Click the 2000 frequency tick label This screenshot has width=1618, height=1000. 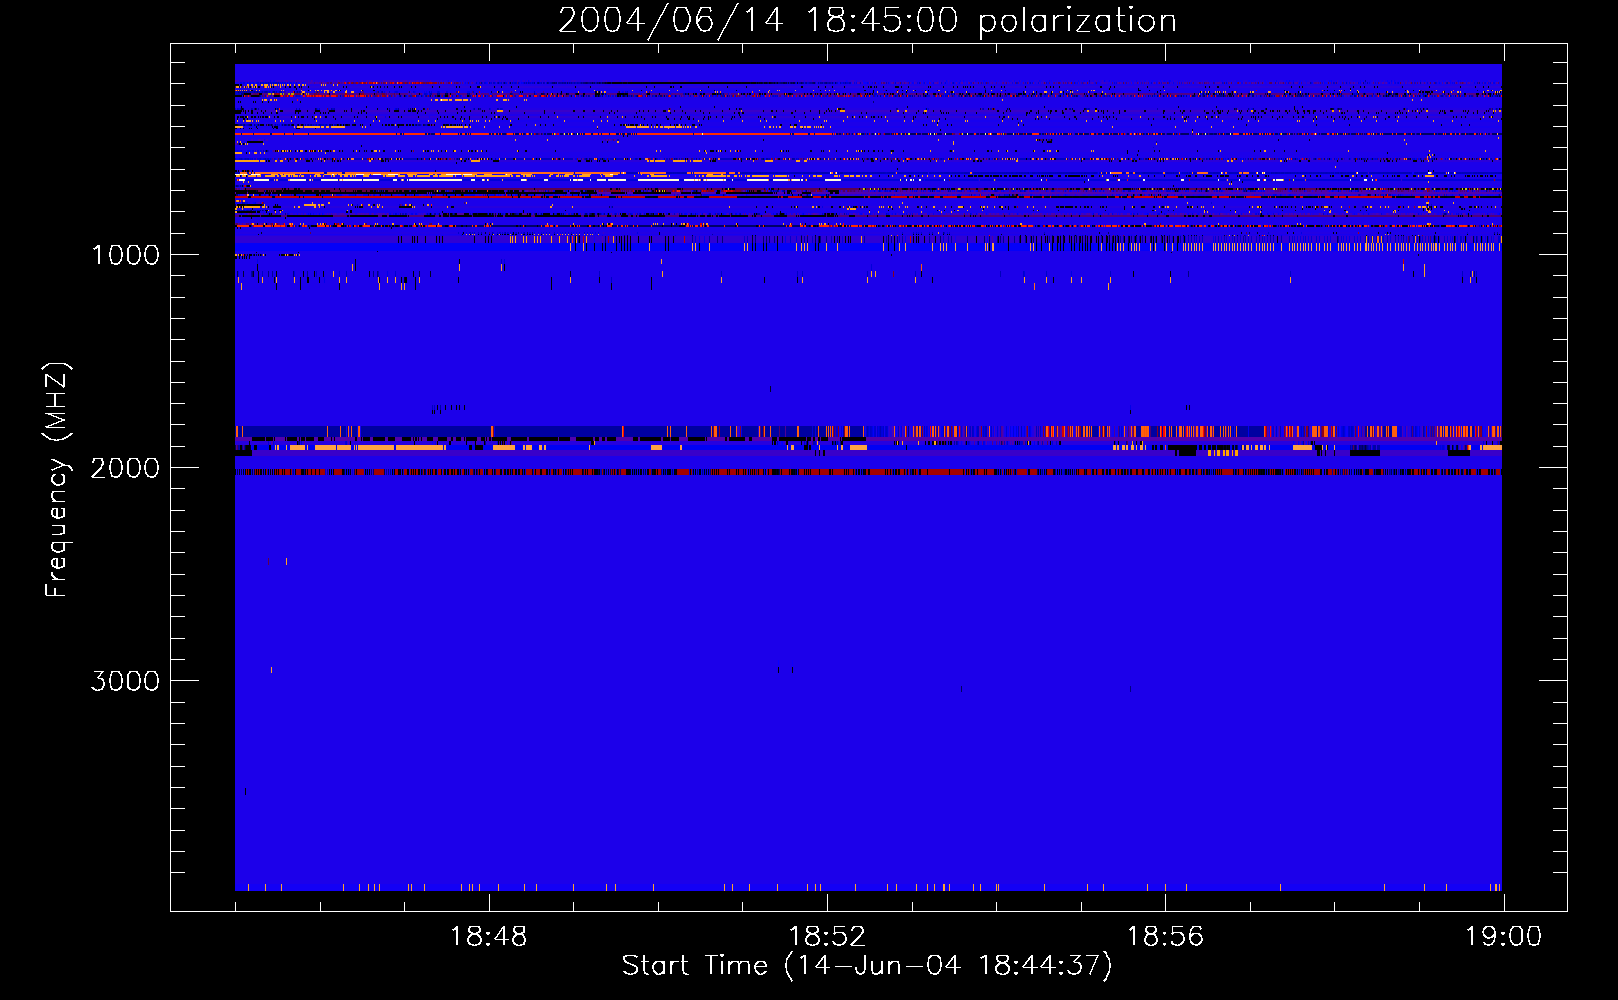click(x=125, y=468)
